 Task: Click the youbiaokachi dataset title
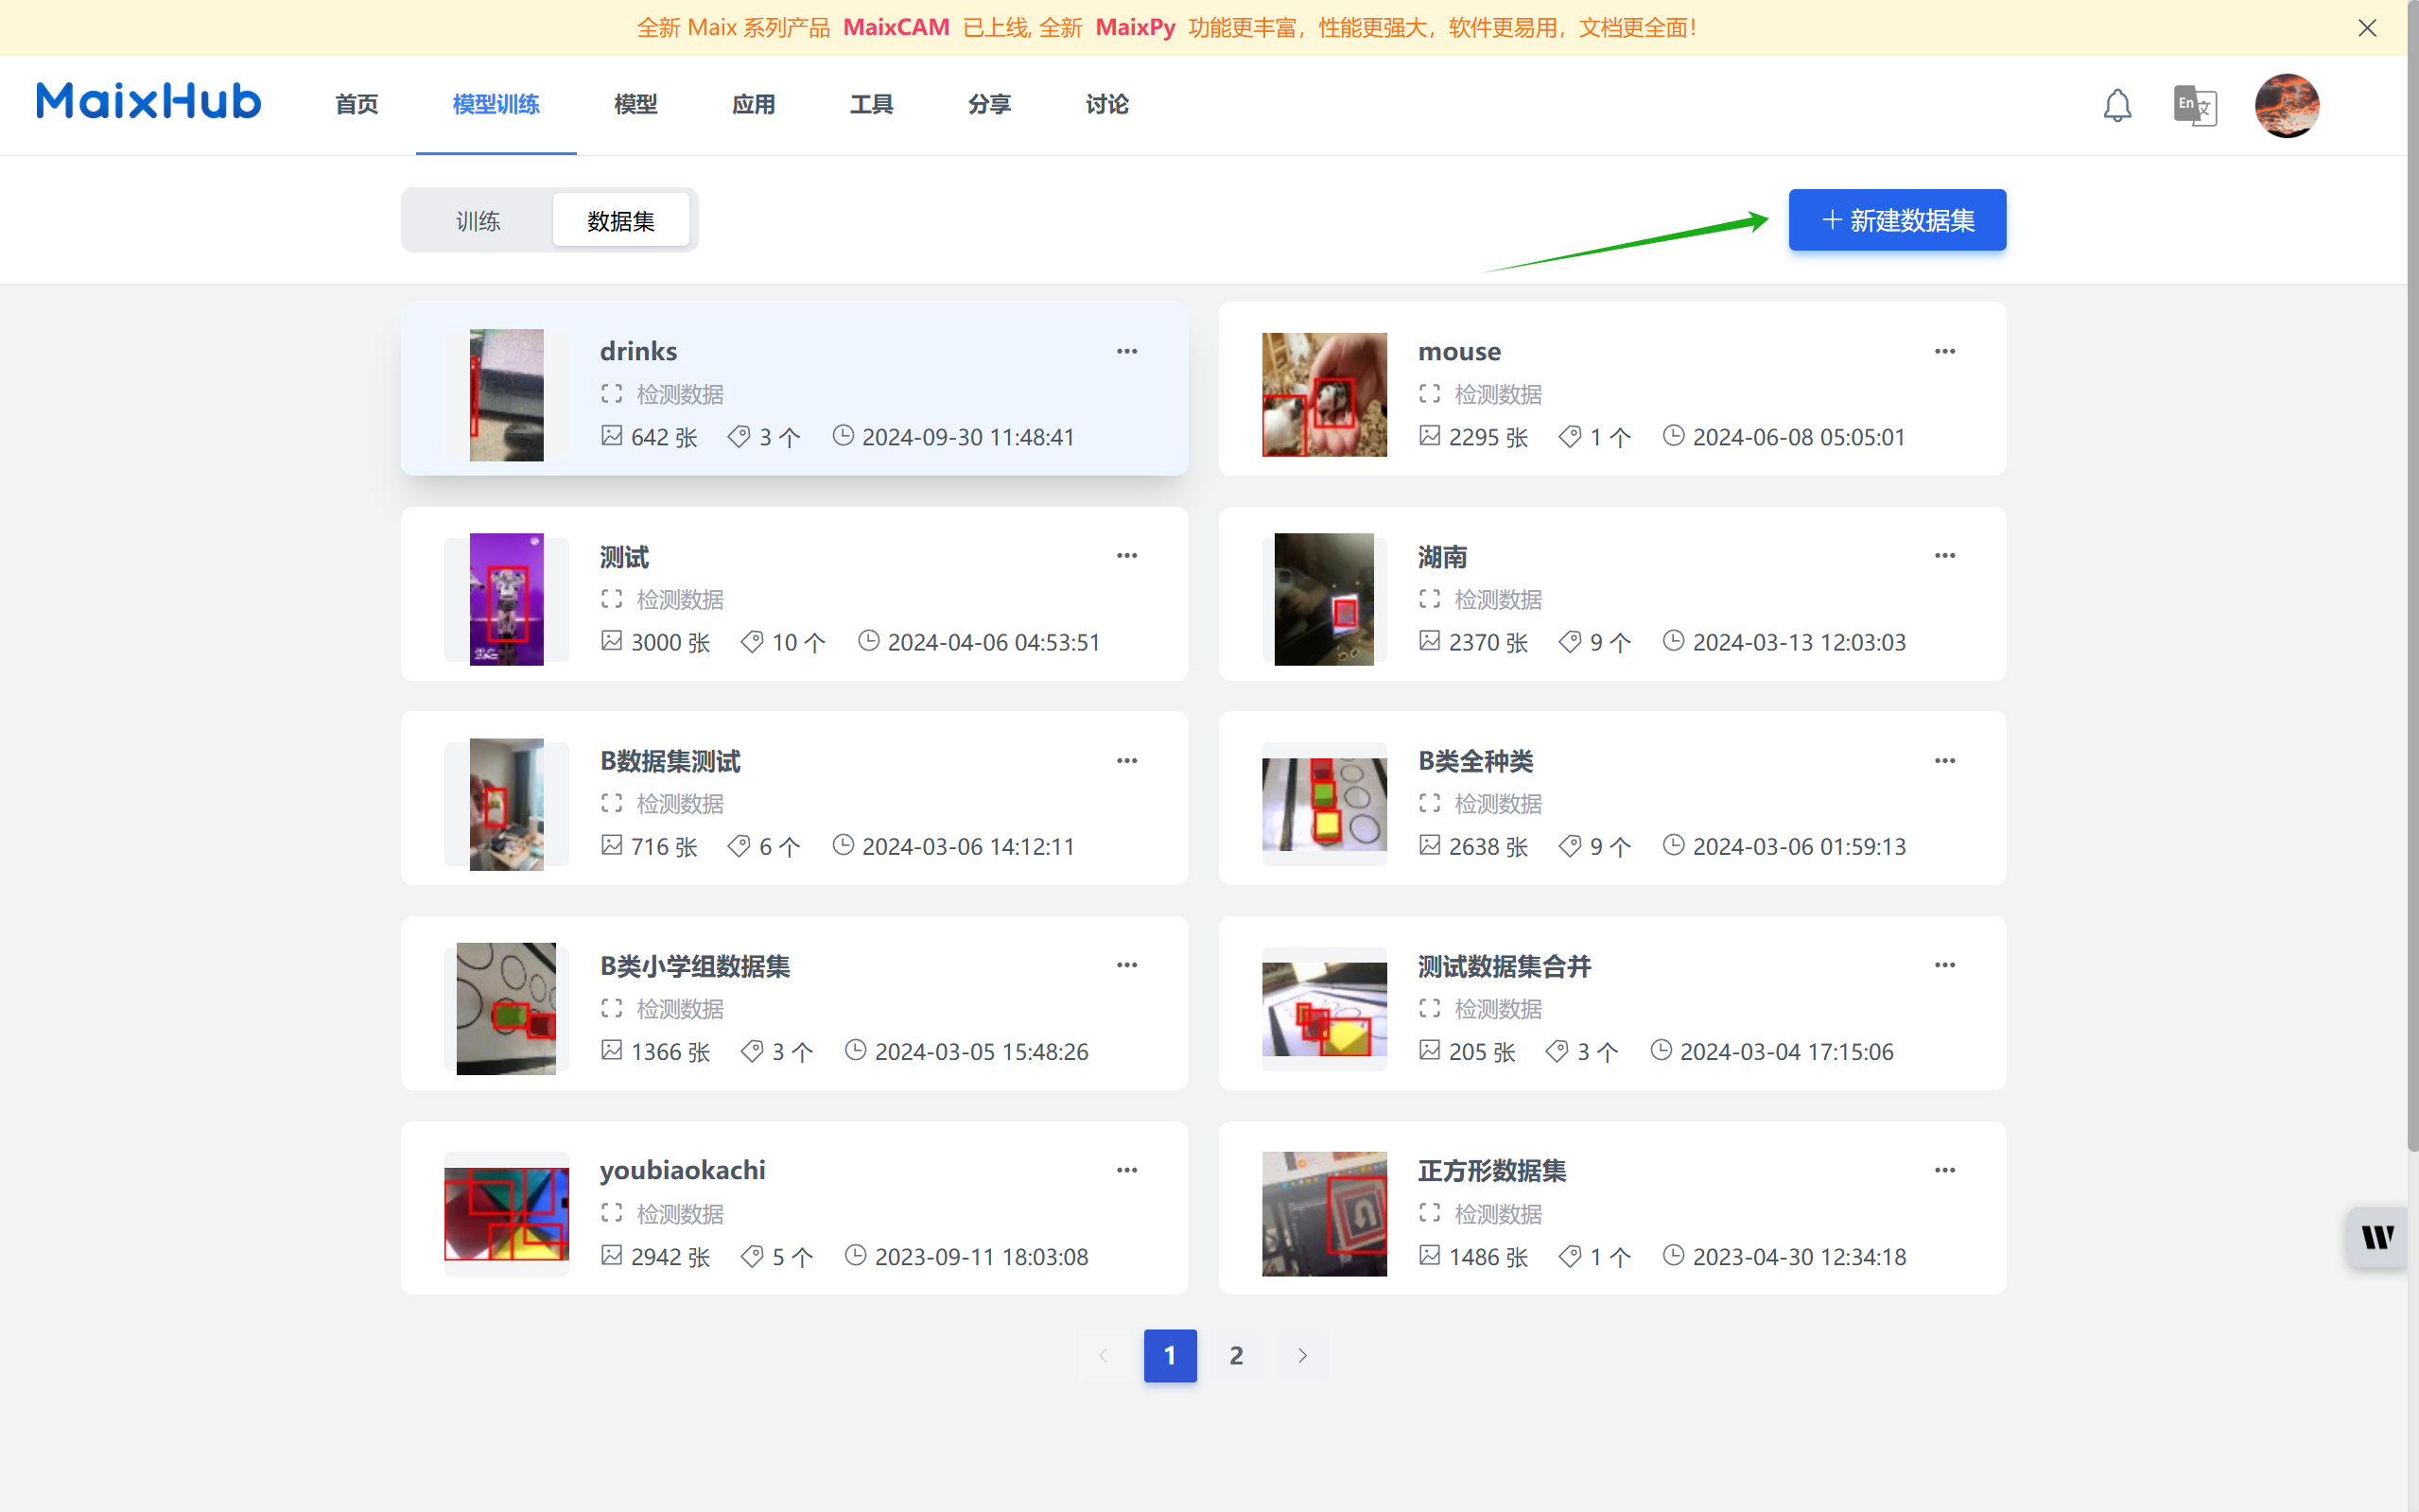[683, 1170]
